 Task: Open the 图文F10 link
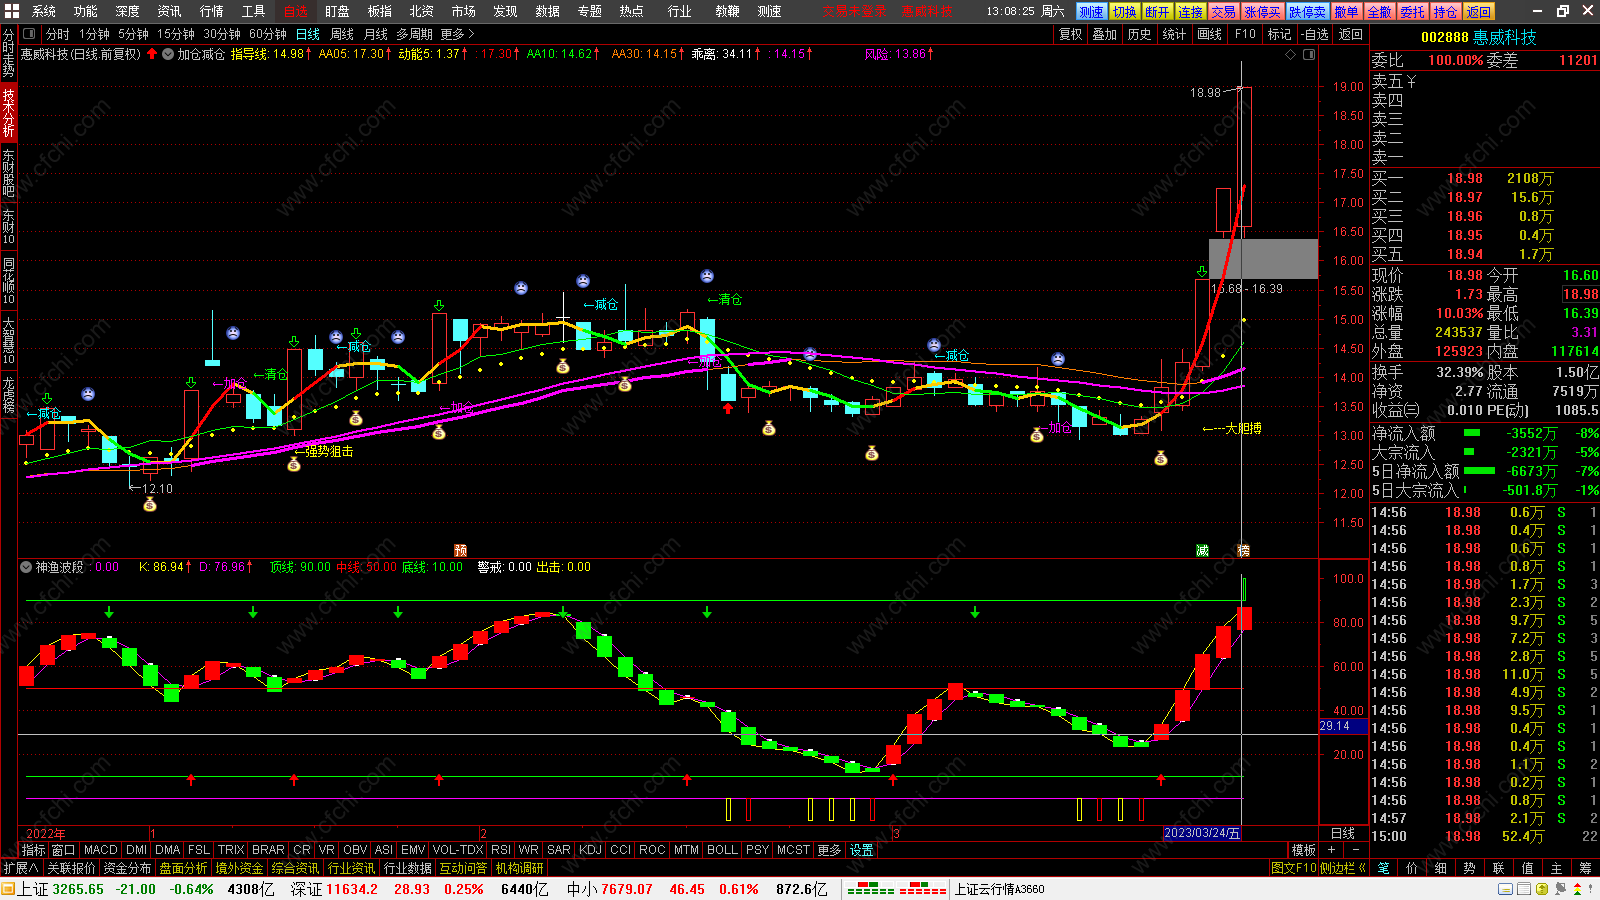coord(1294,868)
